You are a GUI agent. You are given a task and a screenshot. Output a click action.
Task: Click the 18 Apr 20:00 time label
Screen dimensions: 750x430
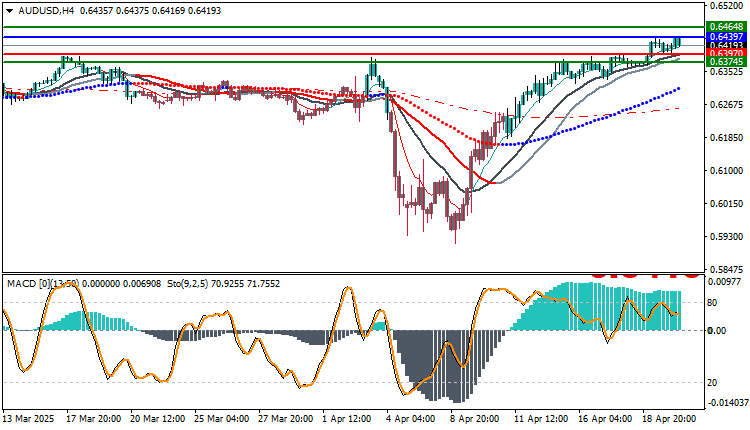pyautogui.click(x=670, y=419)
